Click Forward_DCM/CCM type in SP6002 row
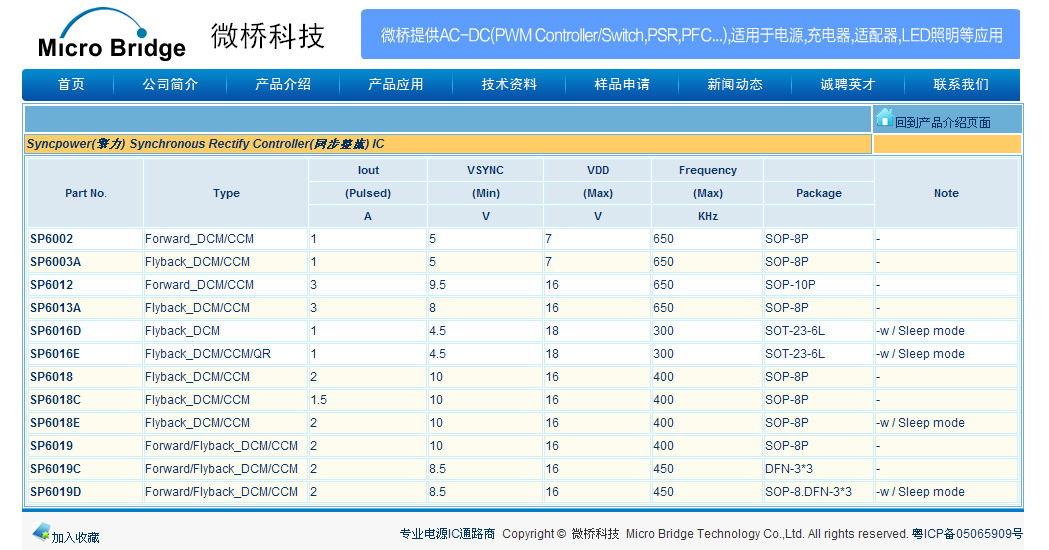 199,239
